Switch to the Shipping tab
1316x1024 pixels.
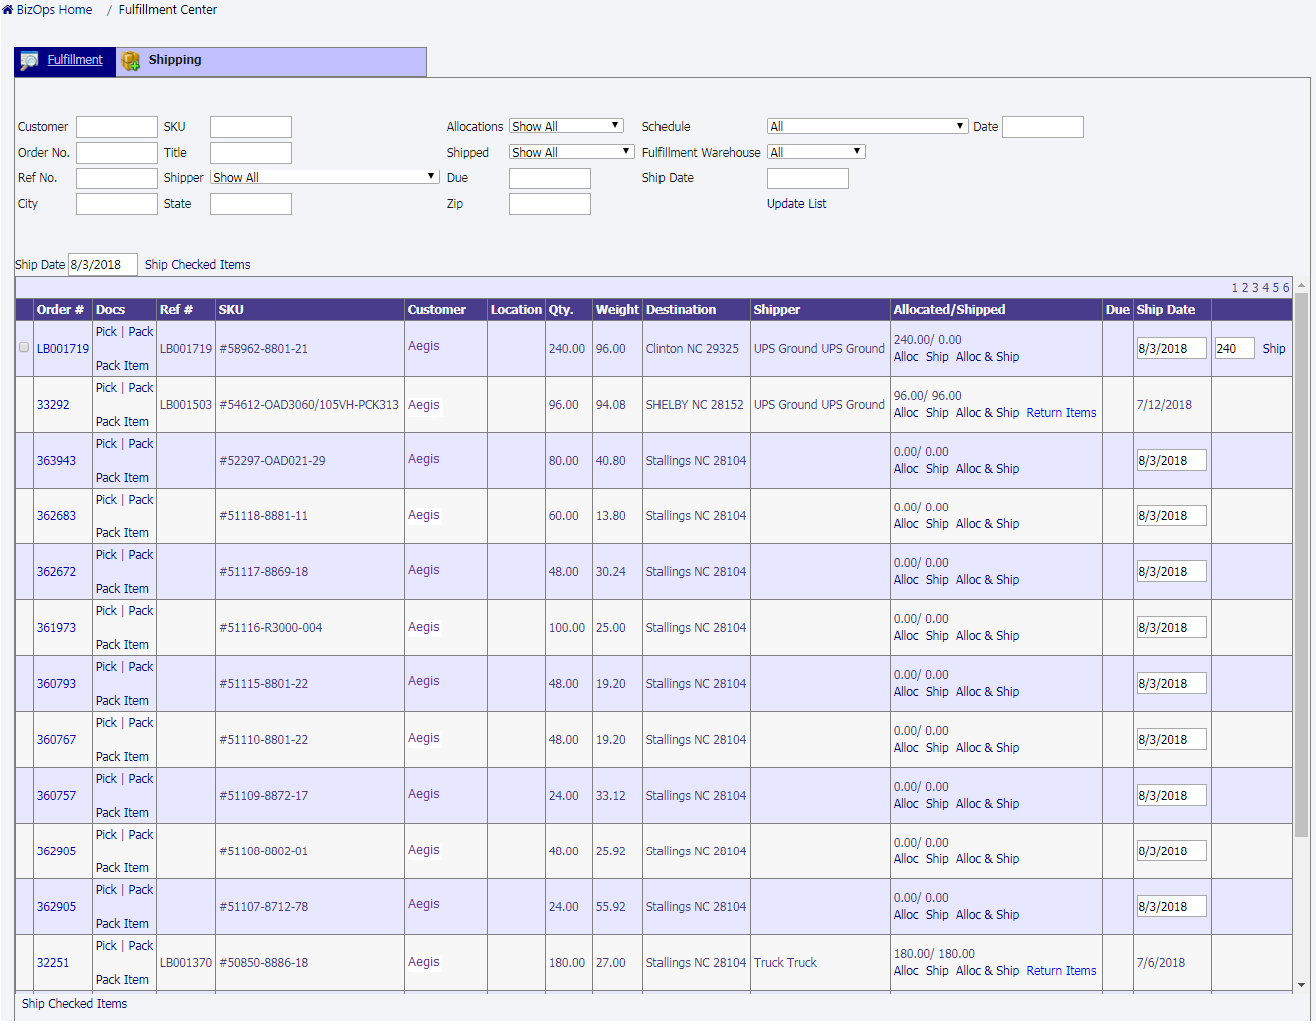tap(175, 60)
